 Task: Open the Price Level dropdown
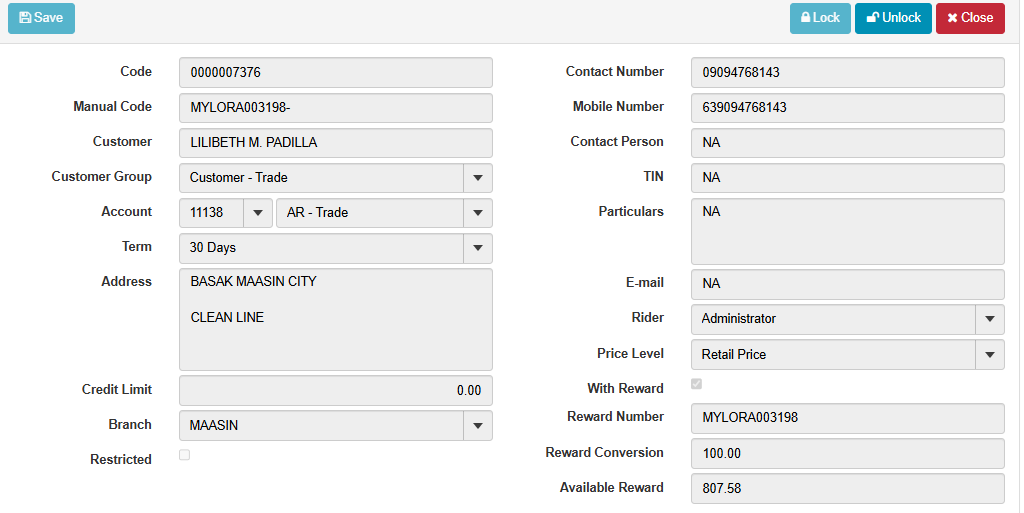point(989,355)
